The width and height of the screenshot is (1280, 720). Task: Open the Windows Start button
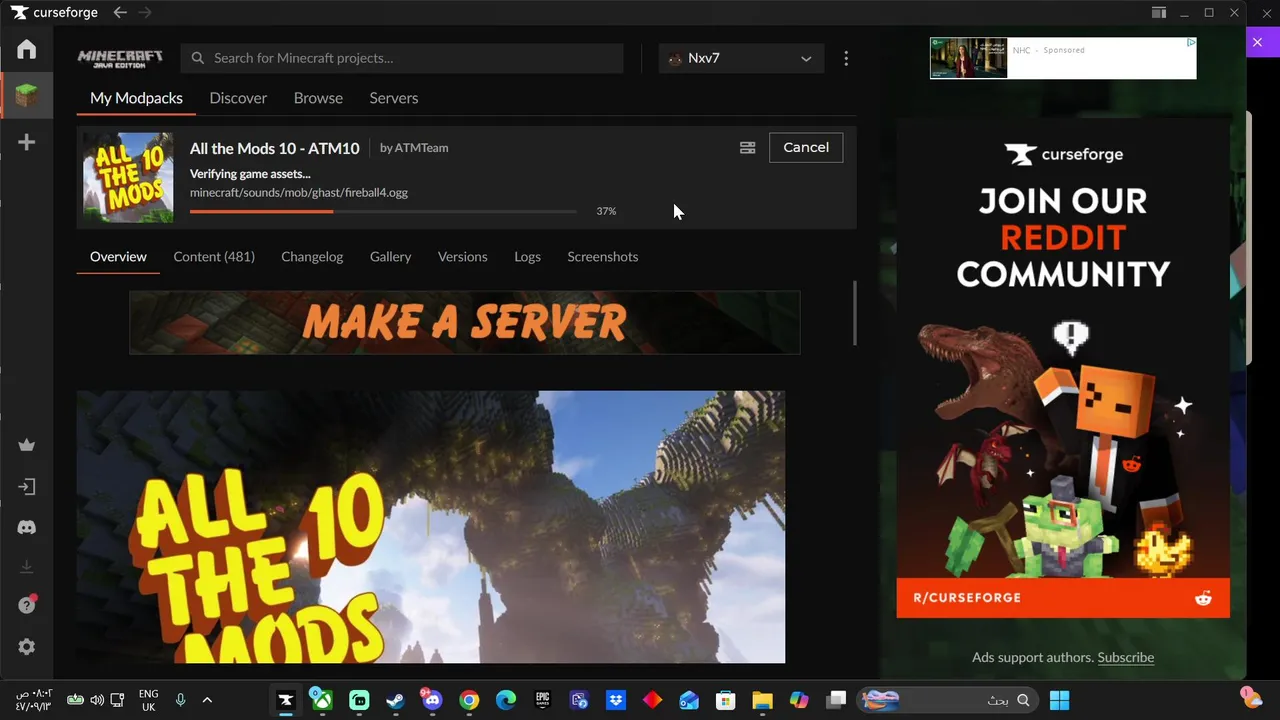pyautogui.click(x=1060, y=700)
